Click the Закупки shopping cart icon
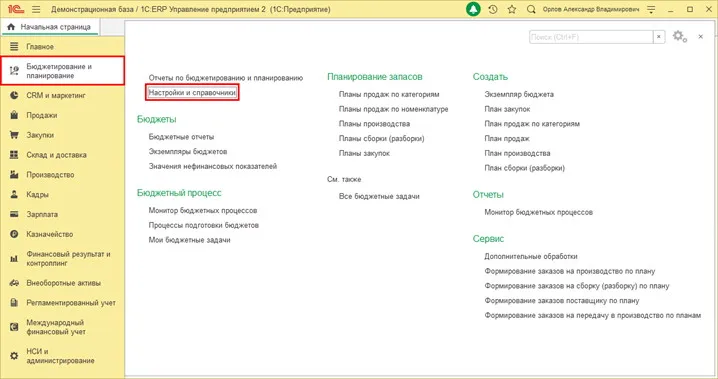The width and height of the screenshot is (718, 379). coord(14,135)
